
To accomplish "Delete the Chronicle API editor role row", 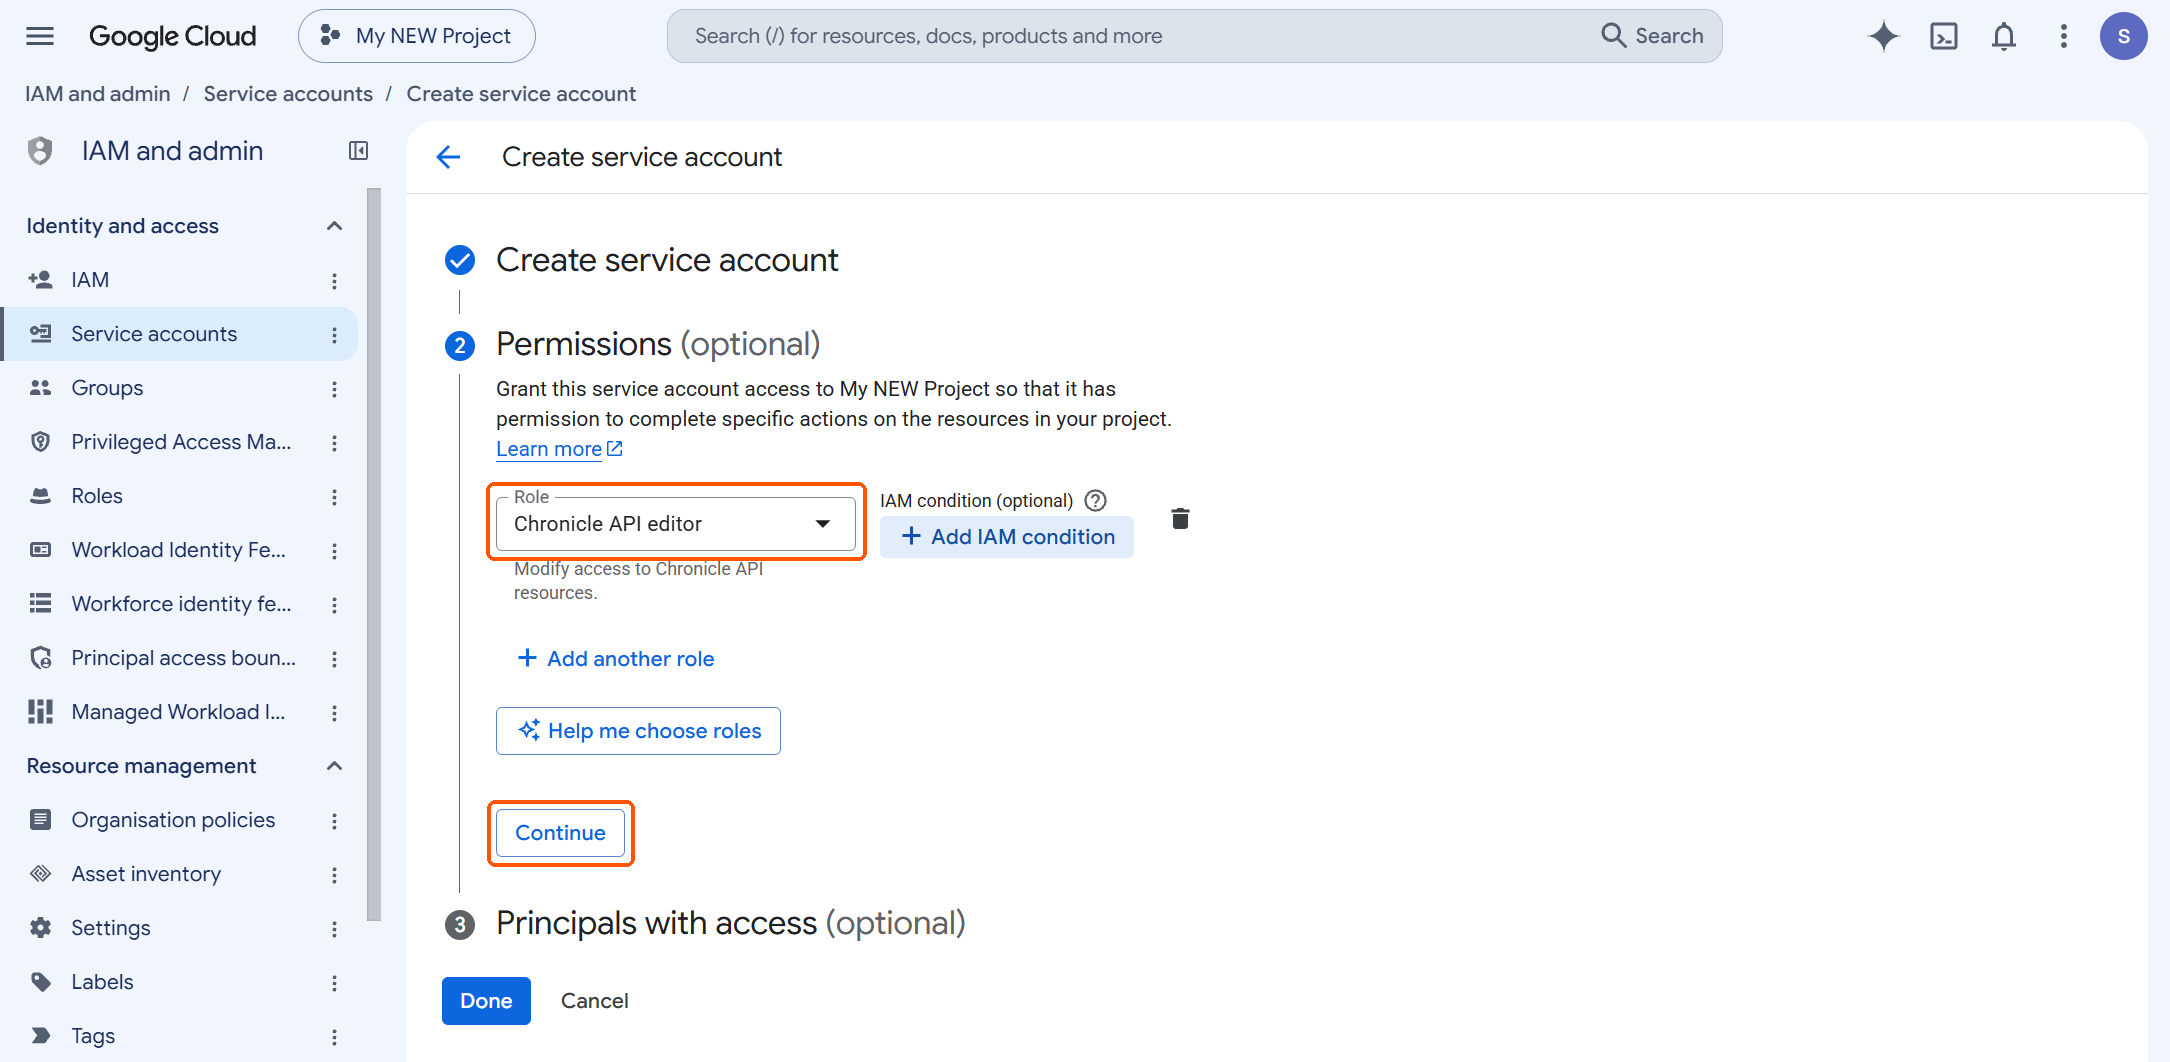I will click(x=1180, y=518).
